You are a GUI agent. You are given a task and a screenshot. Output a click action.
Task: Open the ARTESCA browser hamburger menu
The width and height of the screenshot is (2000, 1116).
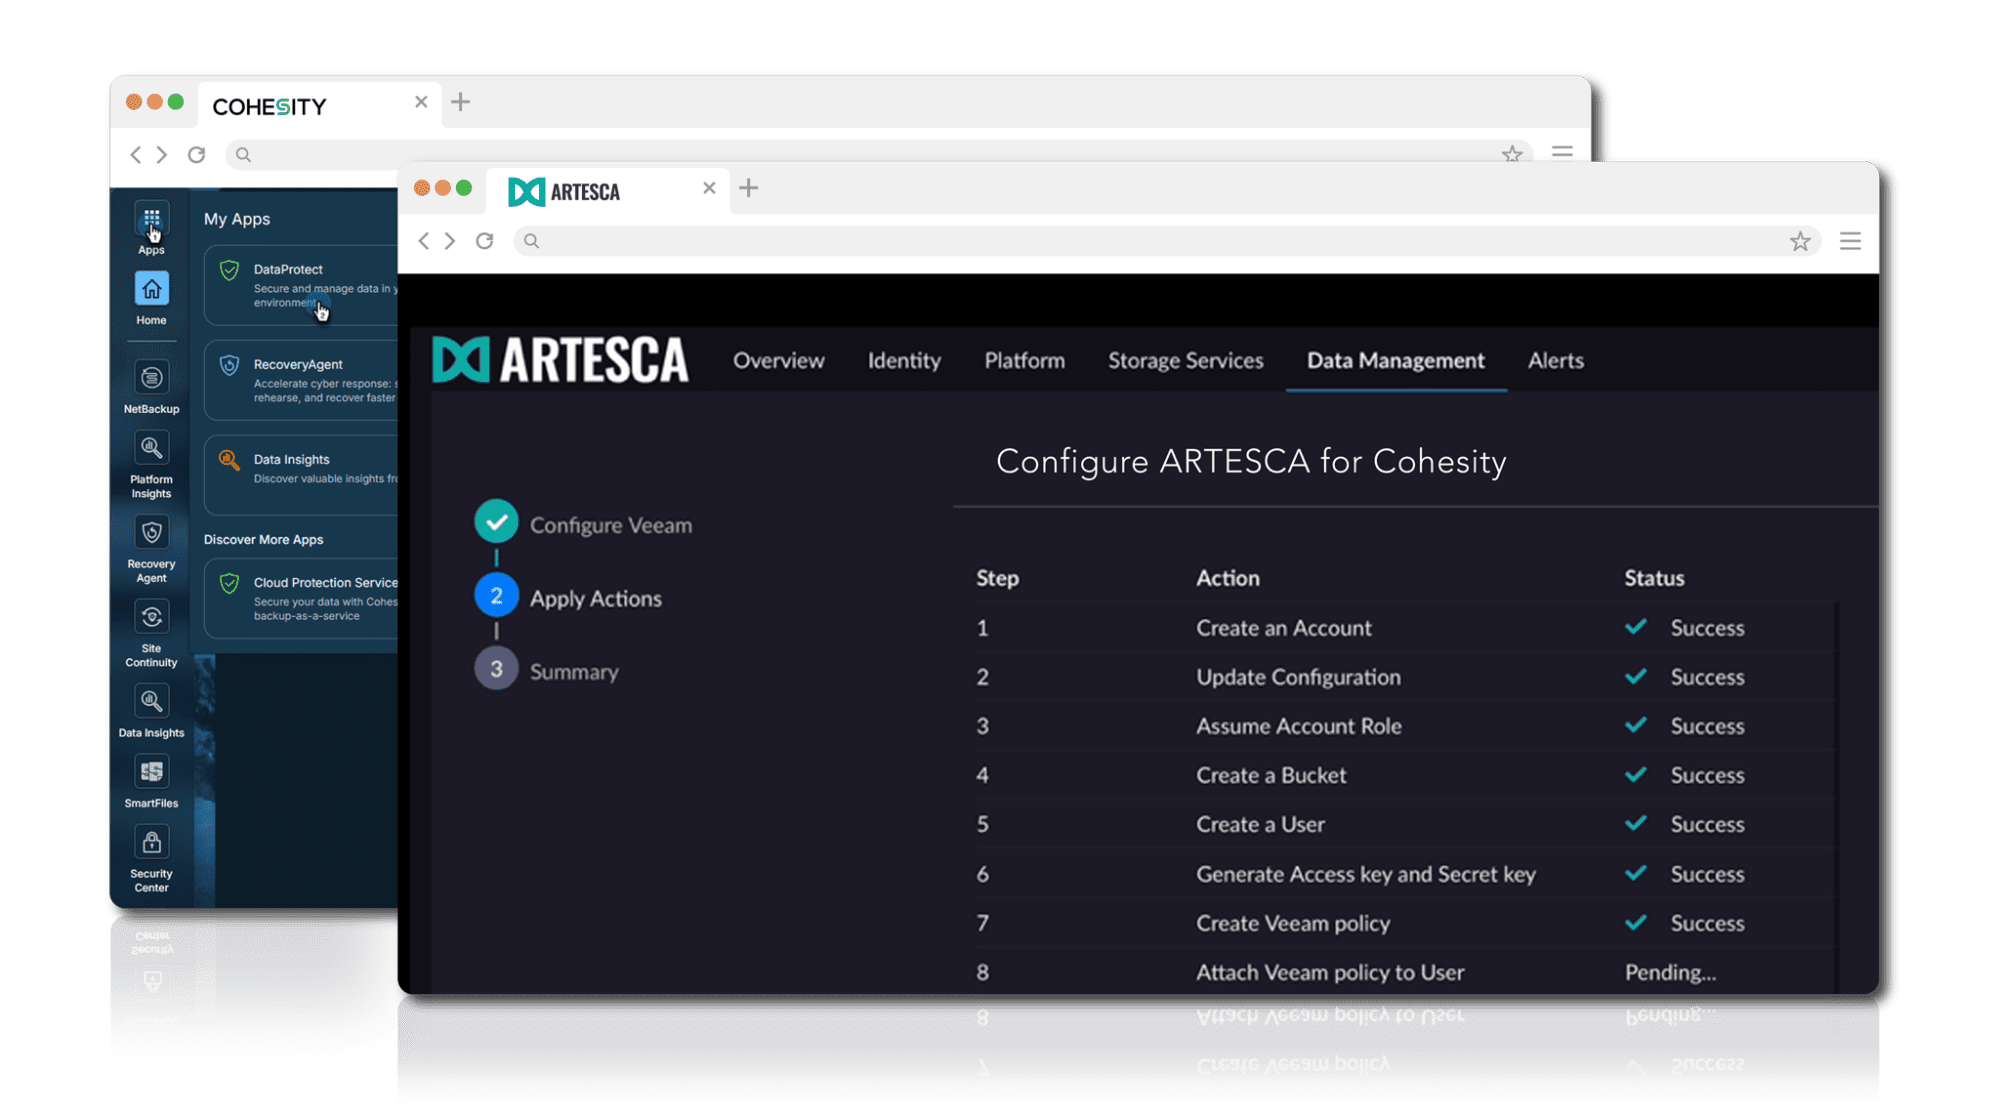click(1850, 241)
